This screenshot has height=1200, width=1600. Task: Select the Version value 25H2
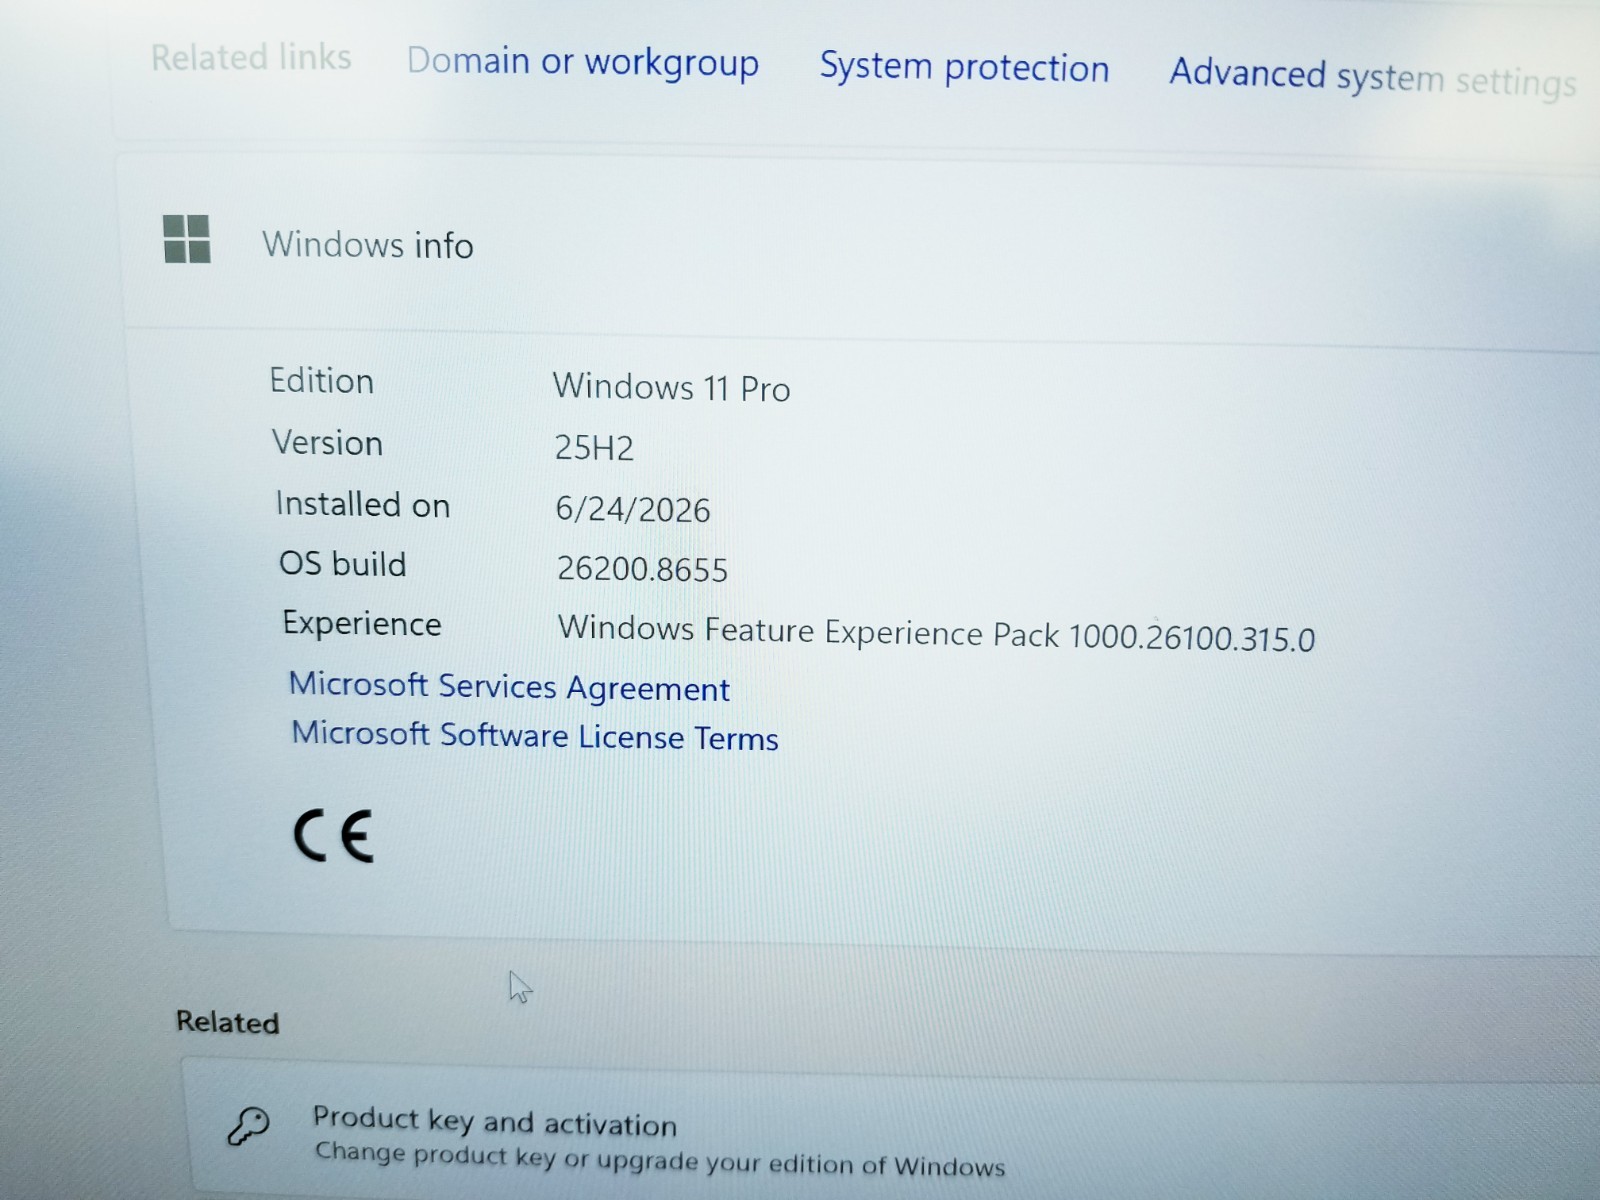(594, 447)
